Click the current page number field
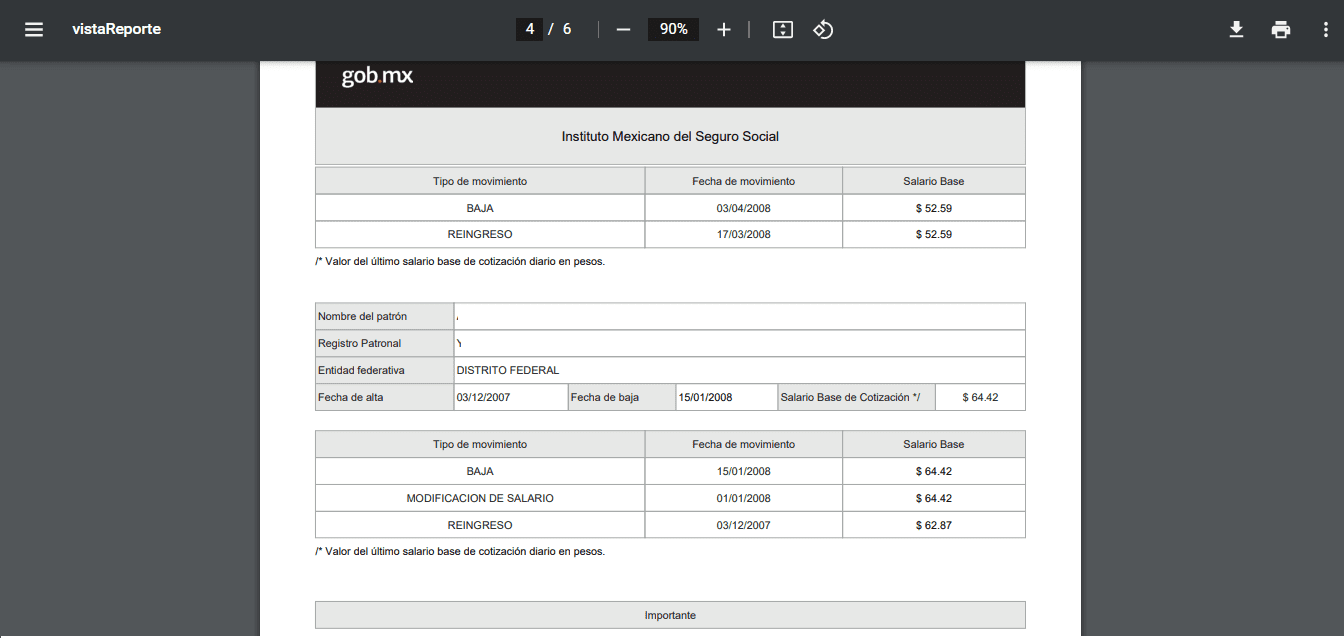Screen dimensions: 1344x638 click(529, 29)
